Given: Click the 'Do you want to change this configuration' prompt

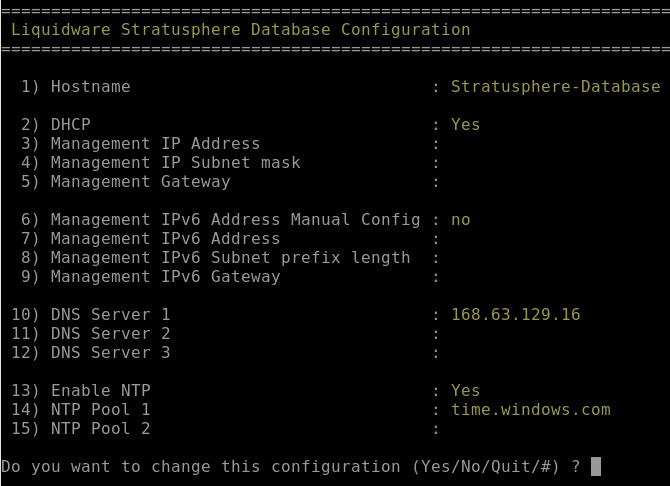Looking at the screenshot, I should click(x=201, y=467).
